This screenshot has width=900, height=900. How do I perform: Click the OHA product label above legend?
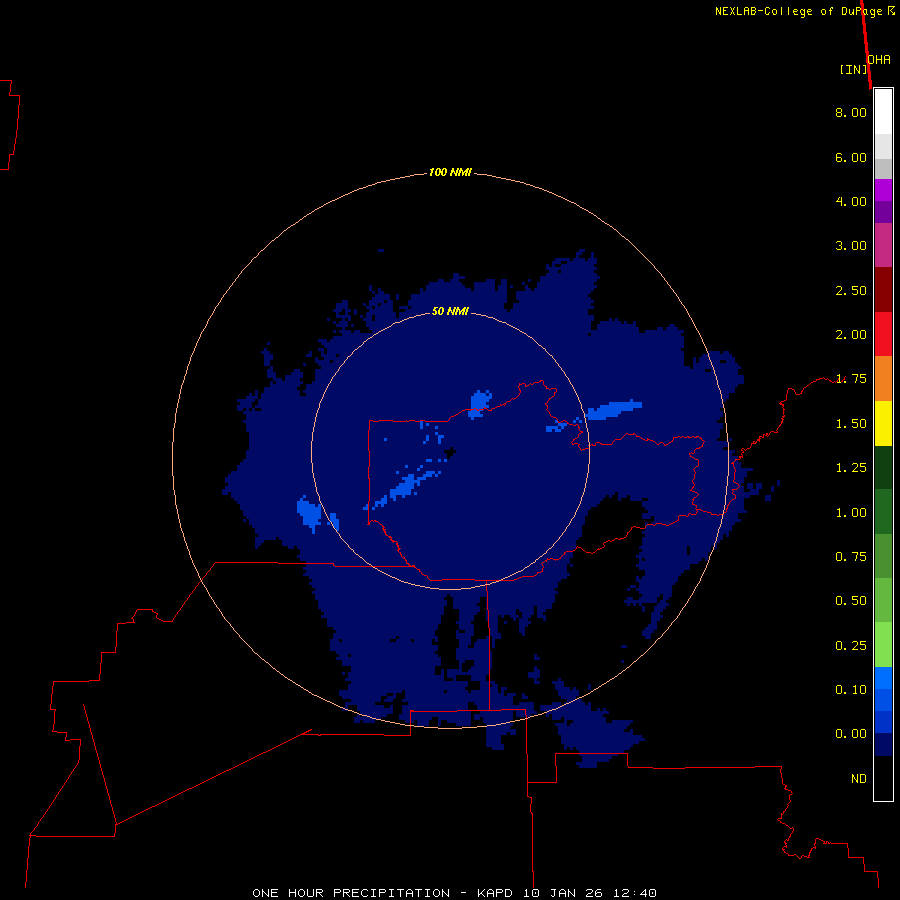tap(879, 59)
